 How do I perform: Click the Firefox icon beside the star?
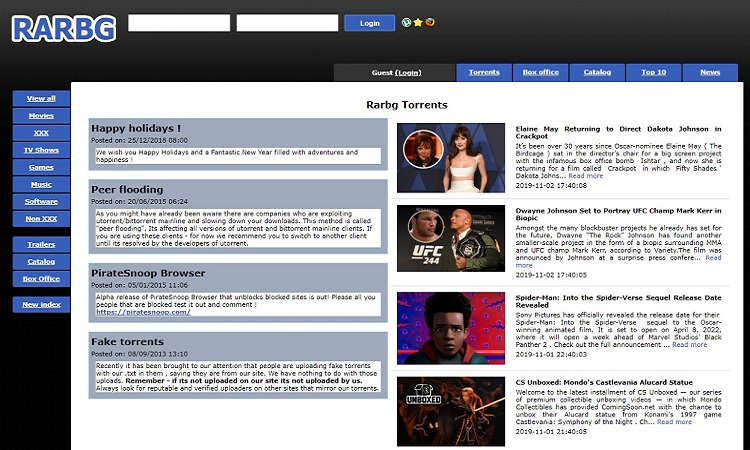pos(430,22)
